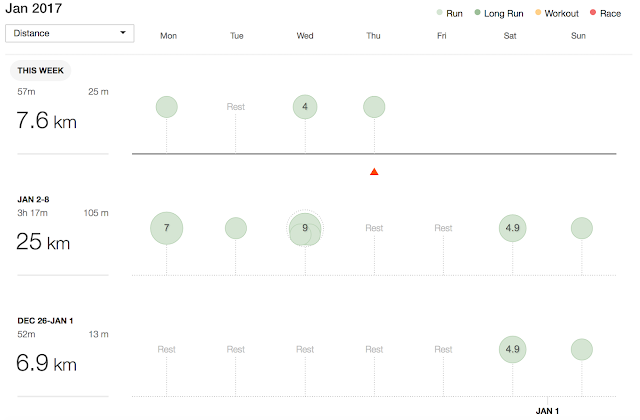Click this week's Monday run bubble

tap(167, 107)
